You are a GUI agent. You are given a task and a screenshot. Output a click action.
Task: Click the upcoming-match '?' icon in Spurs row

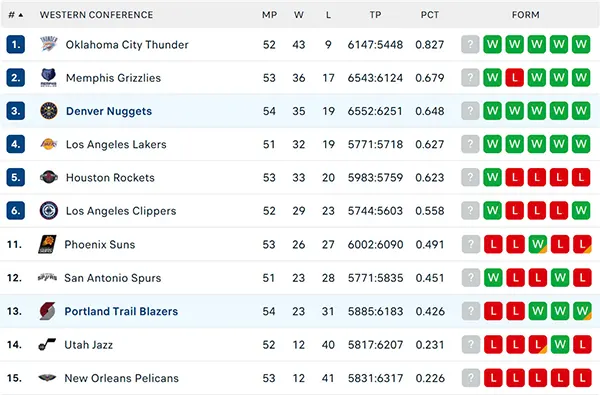[x=471, y=277]
